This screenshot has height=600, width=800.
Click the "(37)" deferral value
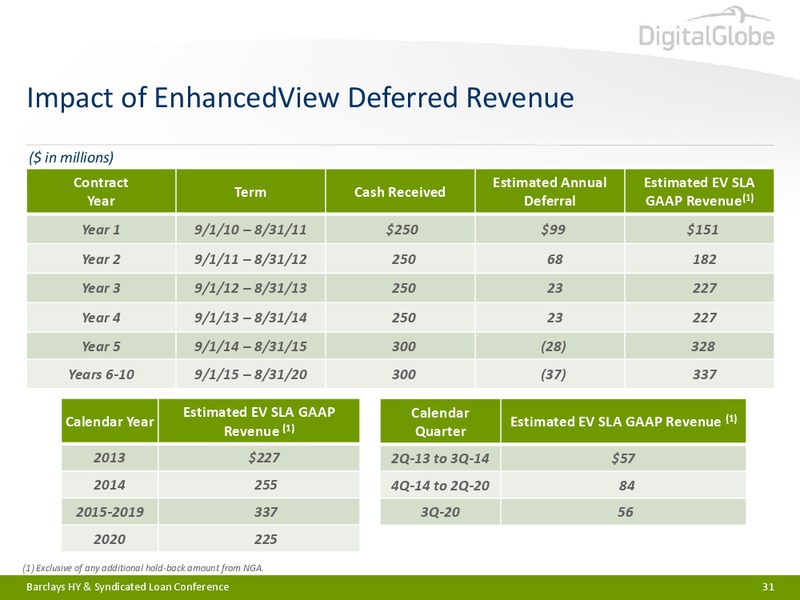(x=553, y=374)
